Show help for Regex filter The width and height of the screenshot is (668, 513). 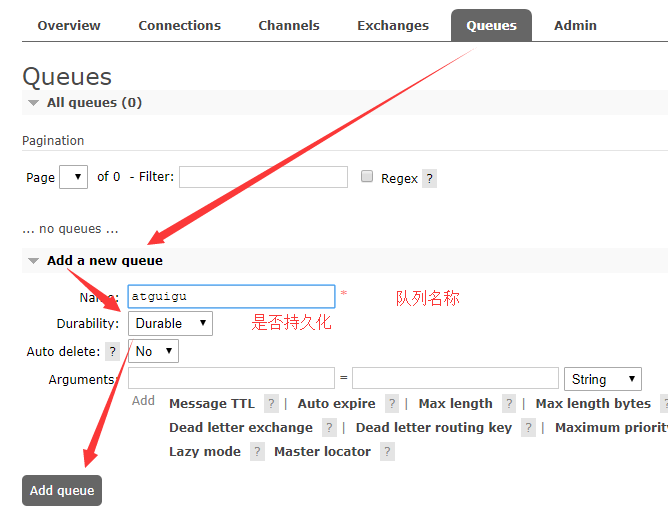point(429,178)
